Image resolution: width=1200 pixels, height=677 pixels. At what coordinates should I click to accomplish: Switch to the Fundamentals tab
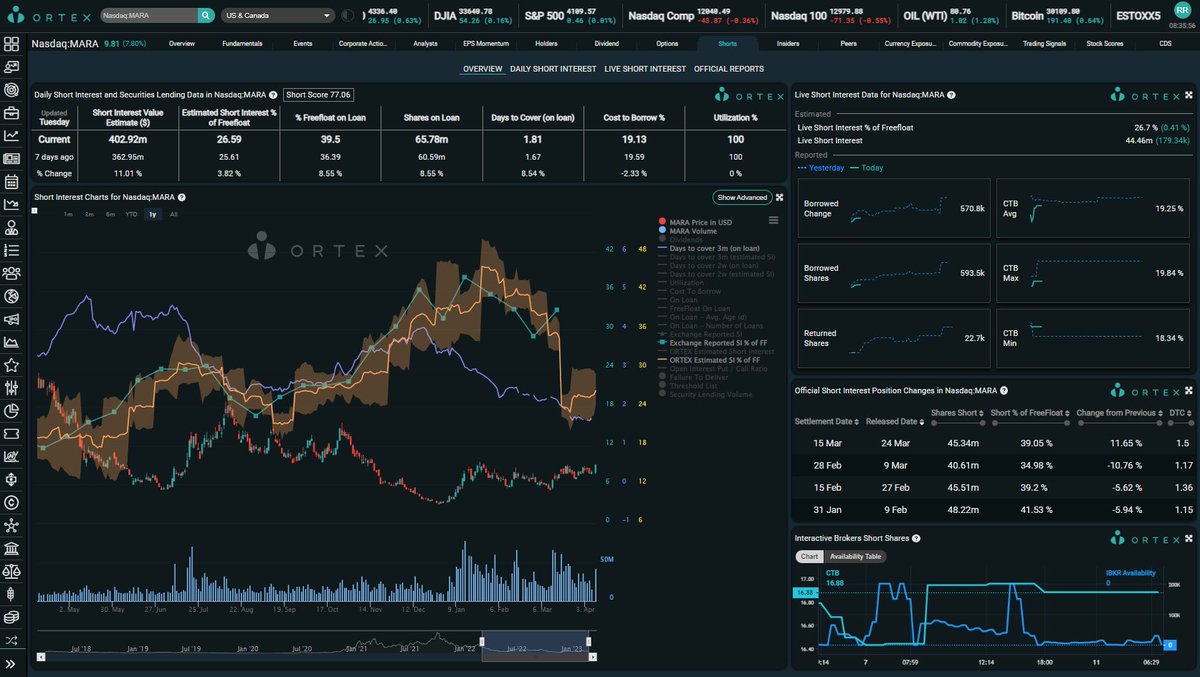(243, 44)
